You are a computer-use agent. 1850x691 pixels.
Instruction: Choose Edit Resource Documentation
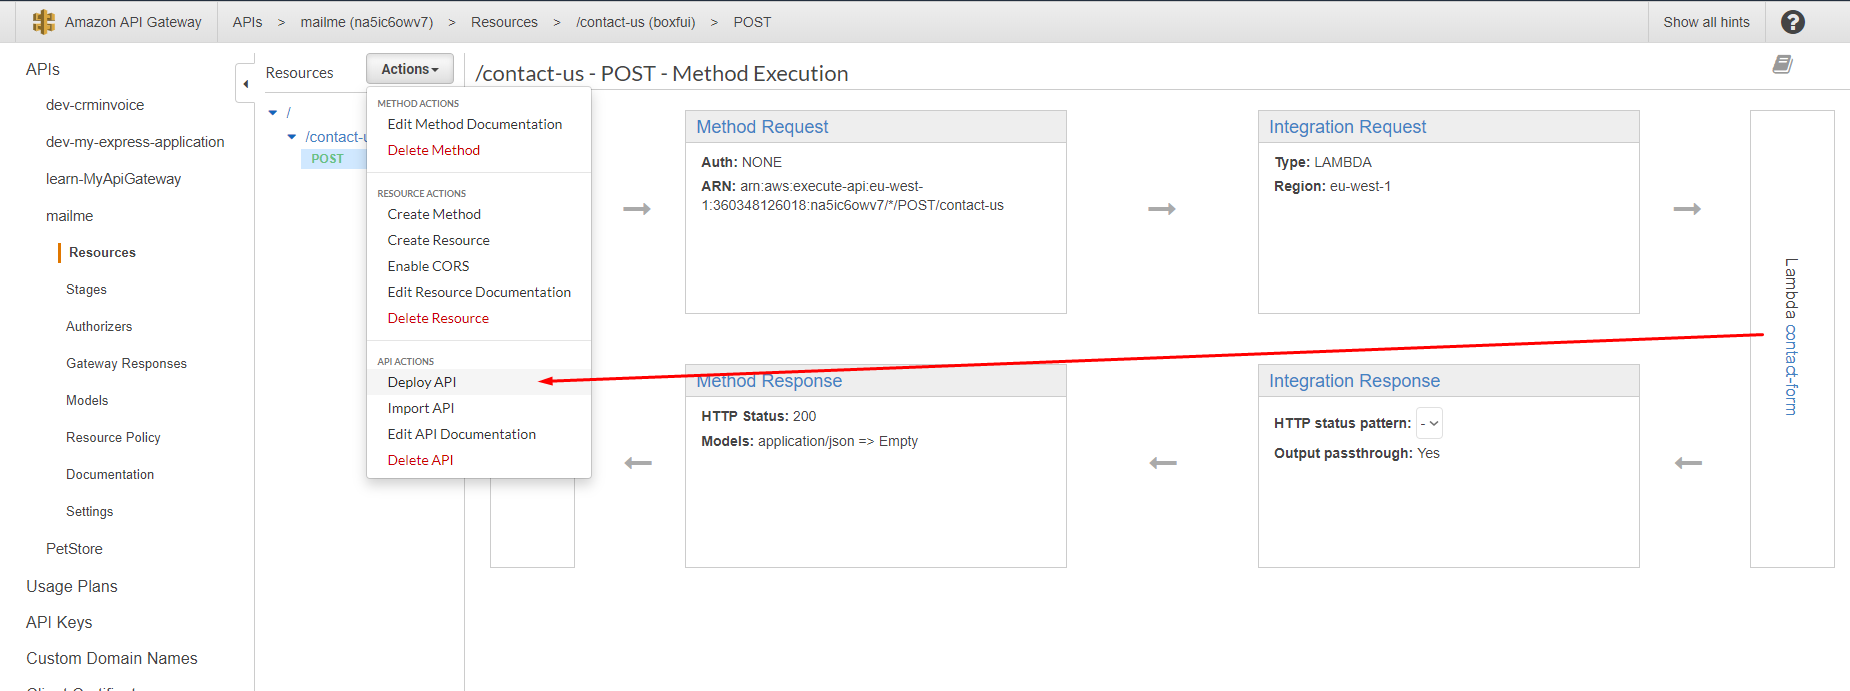479,292
